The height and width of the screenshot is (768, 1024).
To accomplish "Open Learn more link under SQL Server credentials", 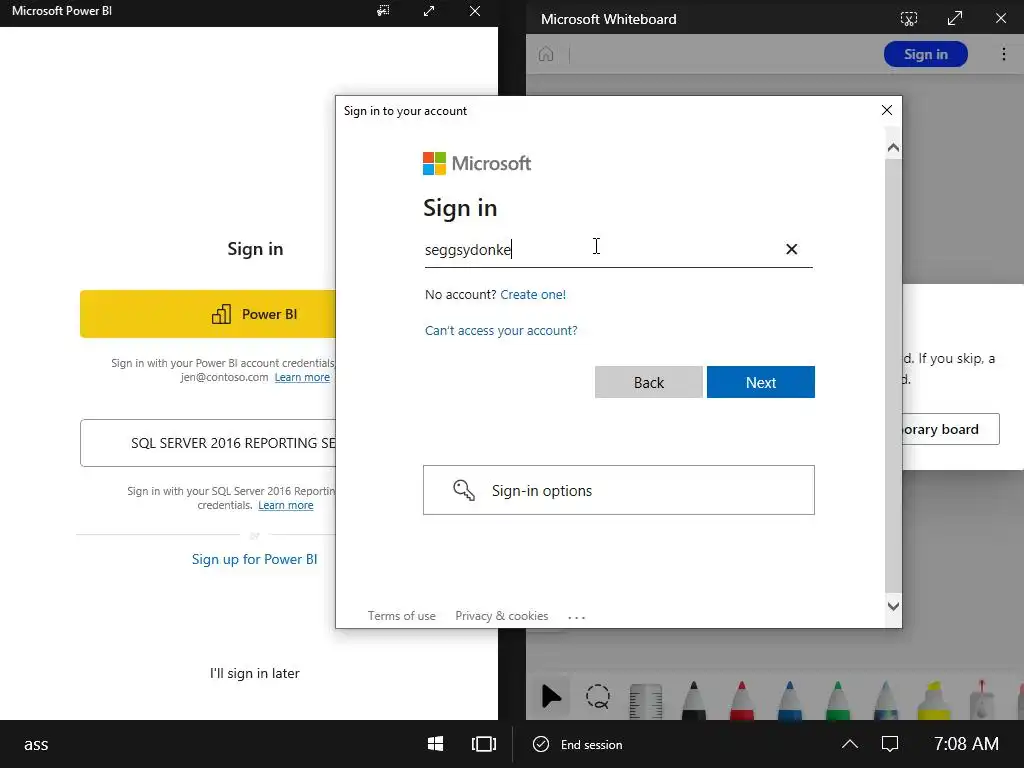I will [x=285, y=505].
